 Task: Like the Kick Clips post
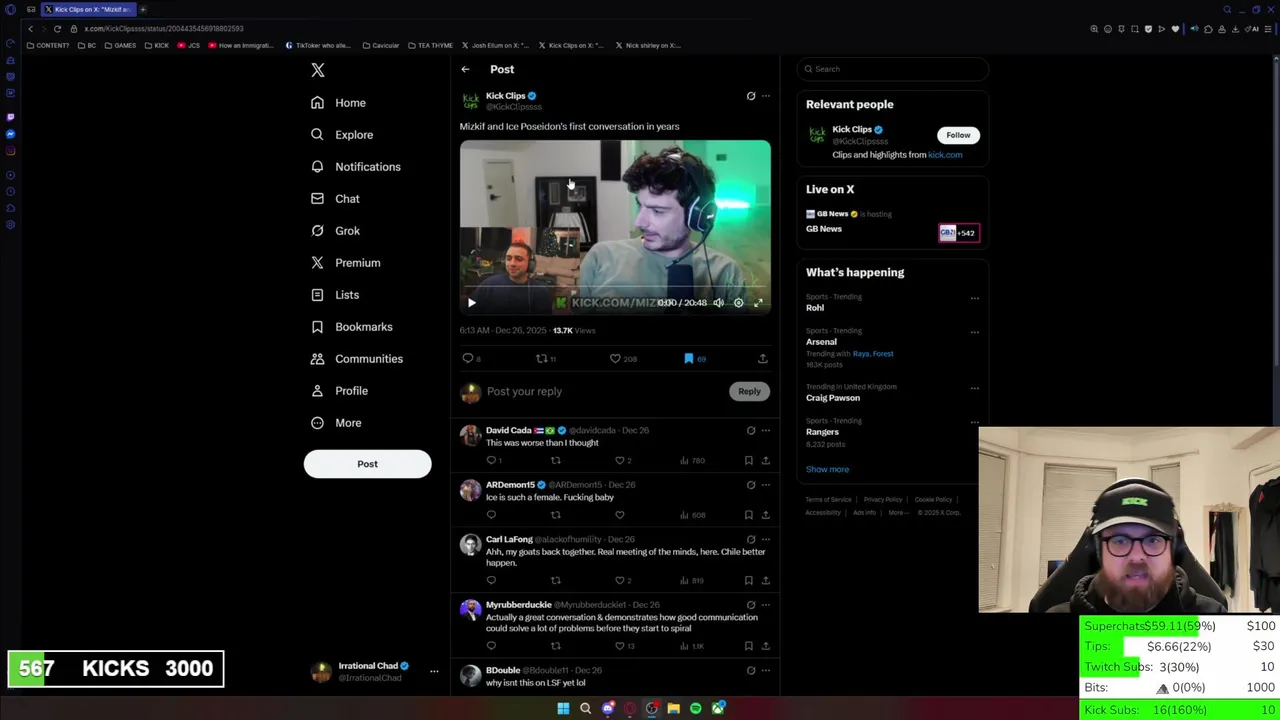615,358
